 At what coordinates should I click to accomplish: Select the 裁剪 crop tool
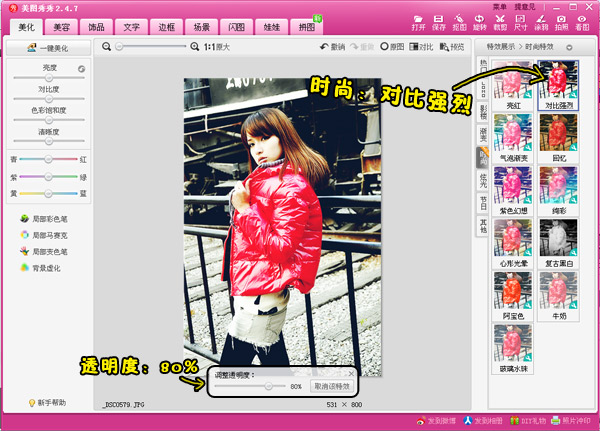coord(500,23)
